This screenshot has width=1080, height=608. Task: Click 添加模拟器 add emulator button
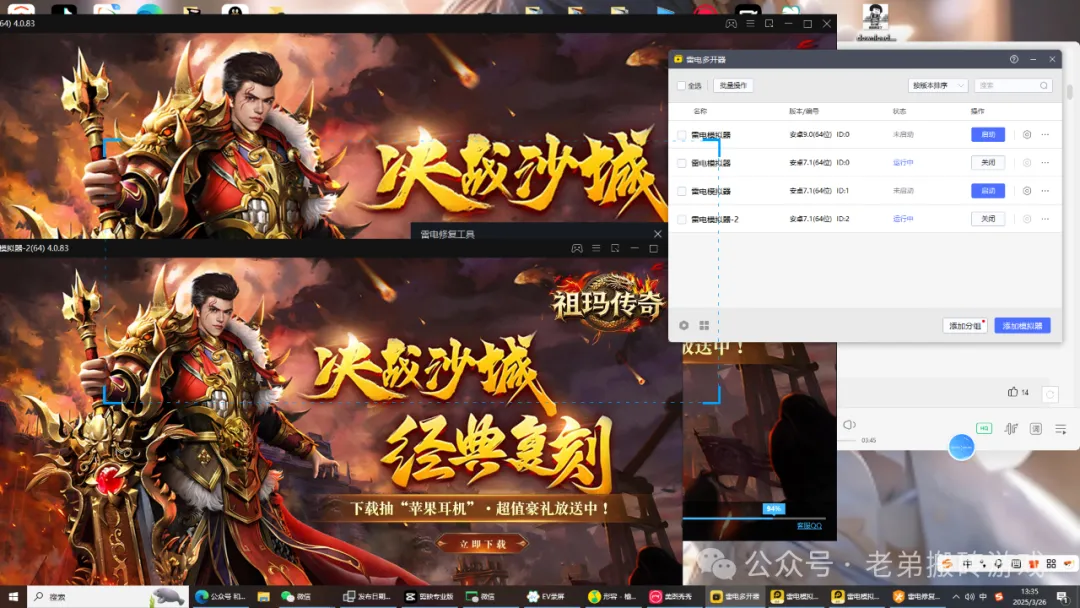click(x=1022, y=326)
